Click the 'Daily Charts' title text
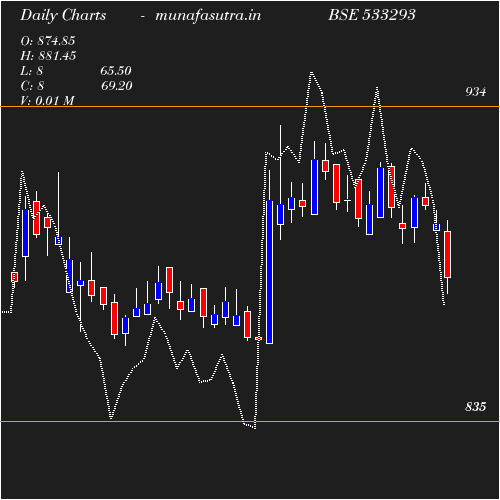Screen dimensions: 500x500 [x=63, y=16]
